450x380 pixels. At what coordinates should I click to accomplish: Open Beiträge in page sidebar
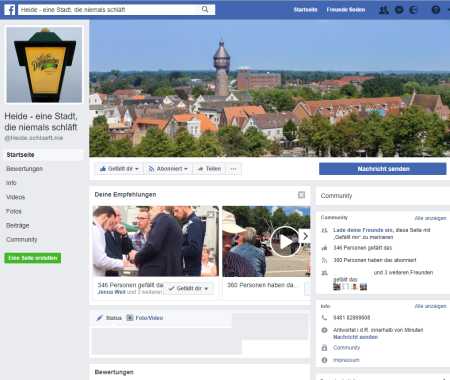17,225
